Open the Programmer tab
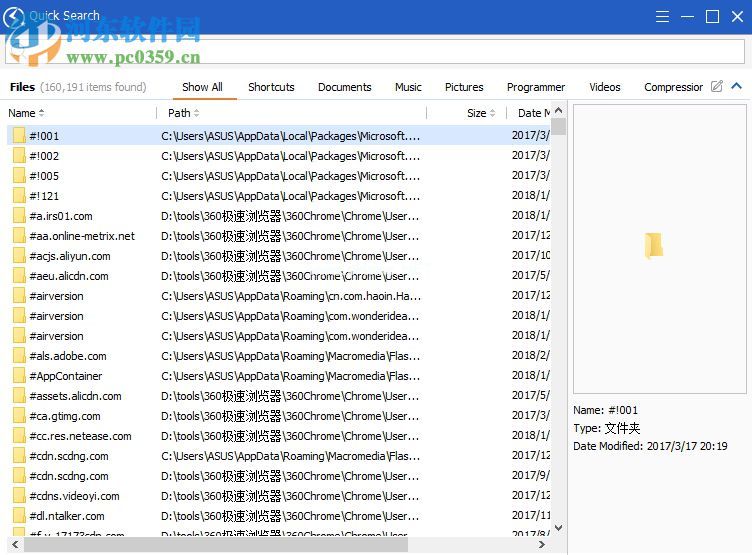This screenshot has width=752, height=555. tap(536, 87)
